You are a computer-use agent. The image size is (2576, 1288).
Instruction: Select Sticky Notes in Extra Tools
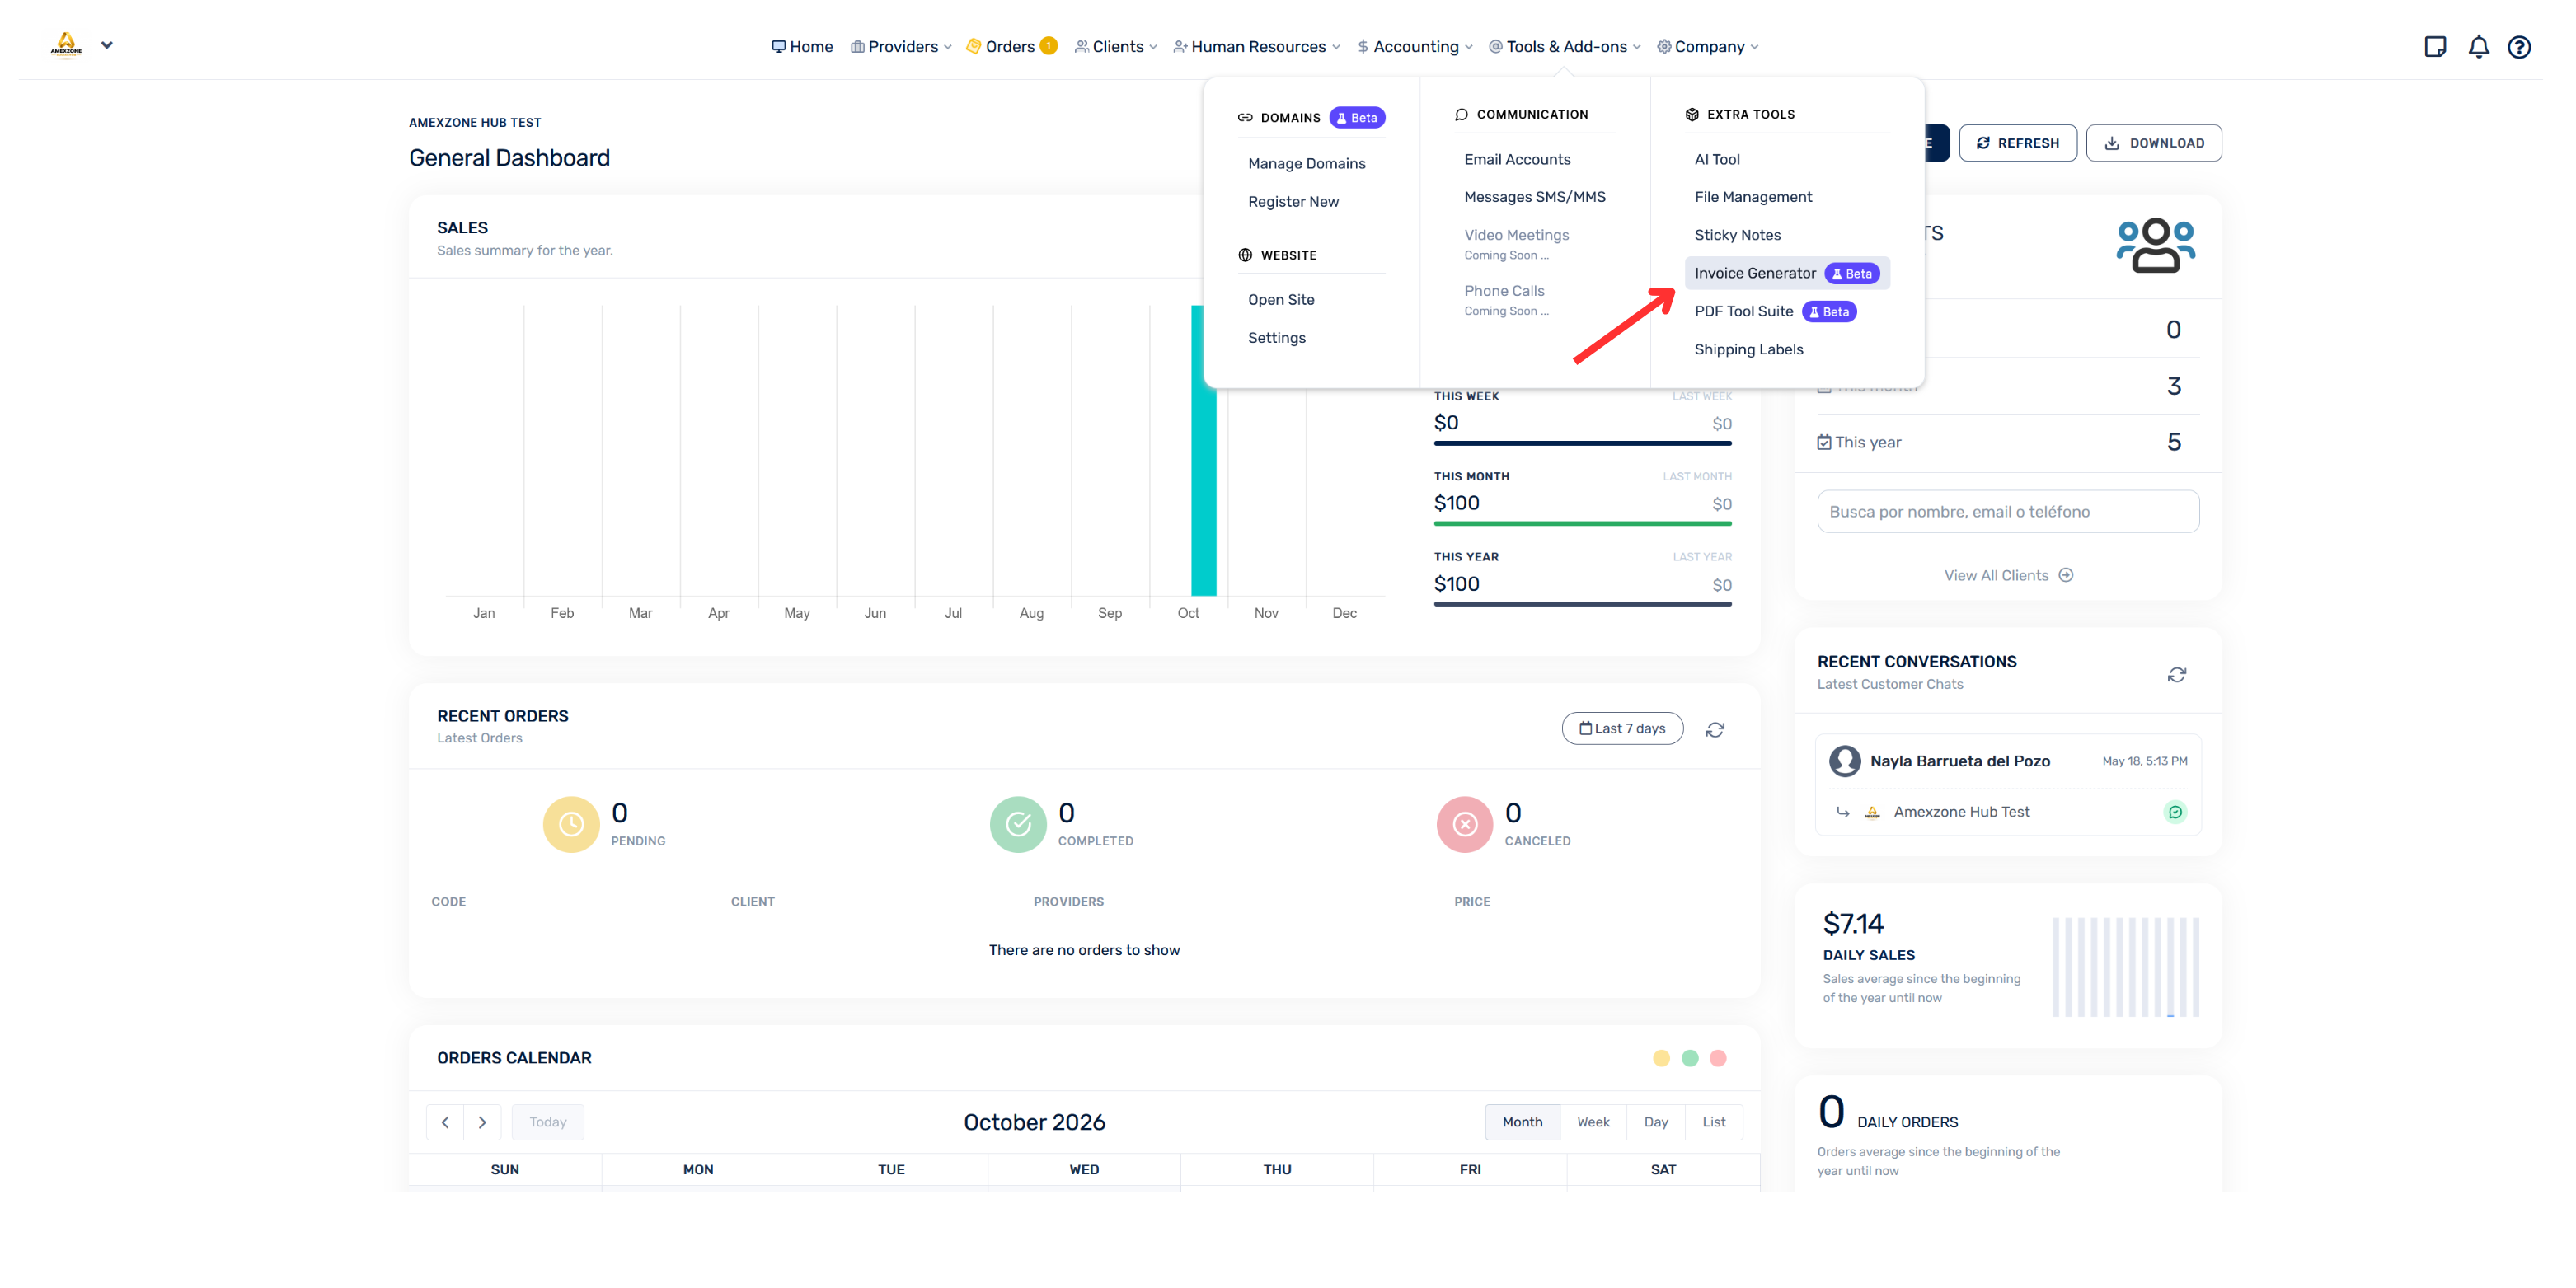1737,235
